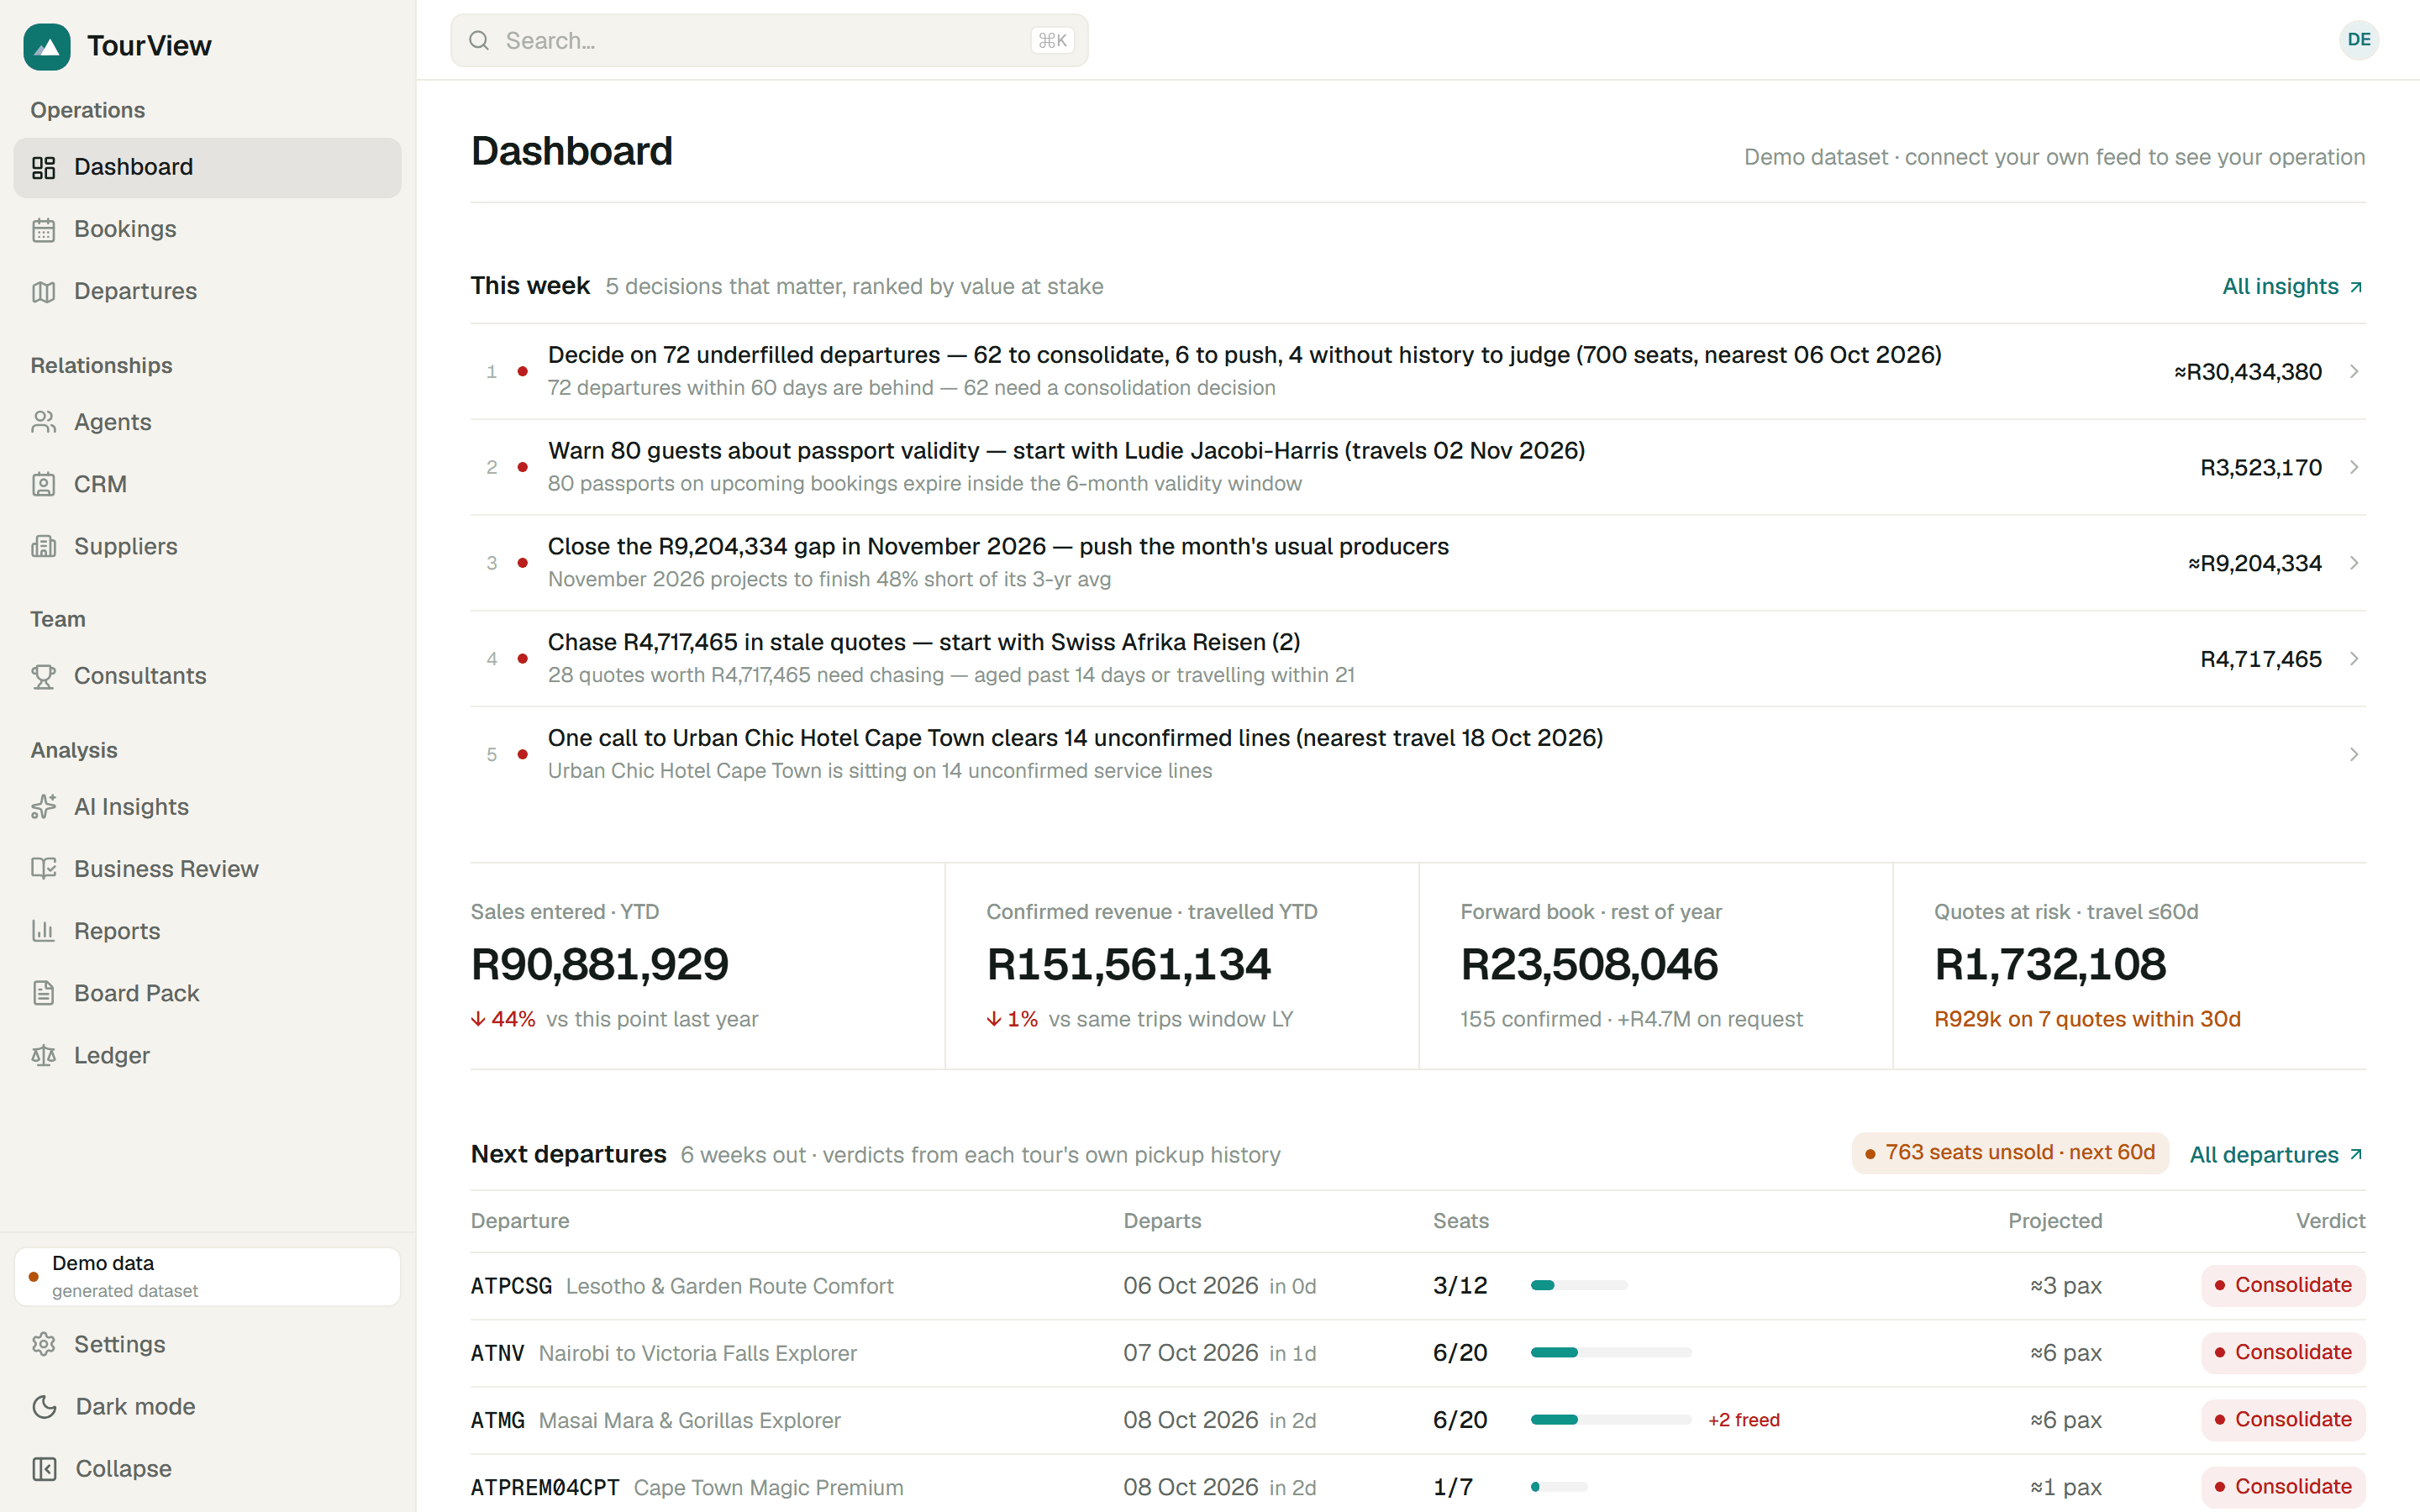Expand the November 2026 gap insight chevron
The width and height of the screenshot is (2420, 1512).
tap(2354, 563)
